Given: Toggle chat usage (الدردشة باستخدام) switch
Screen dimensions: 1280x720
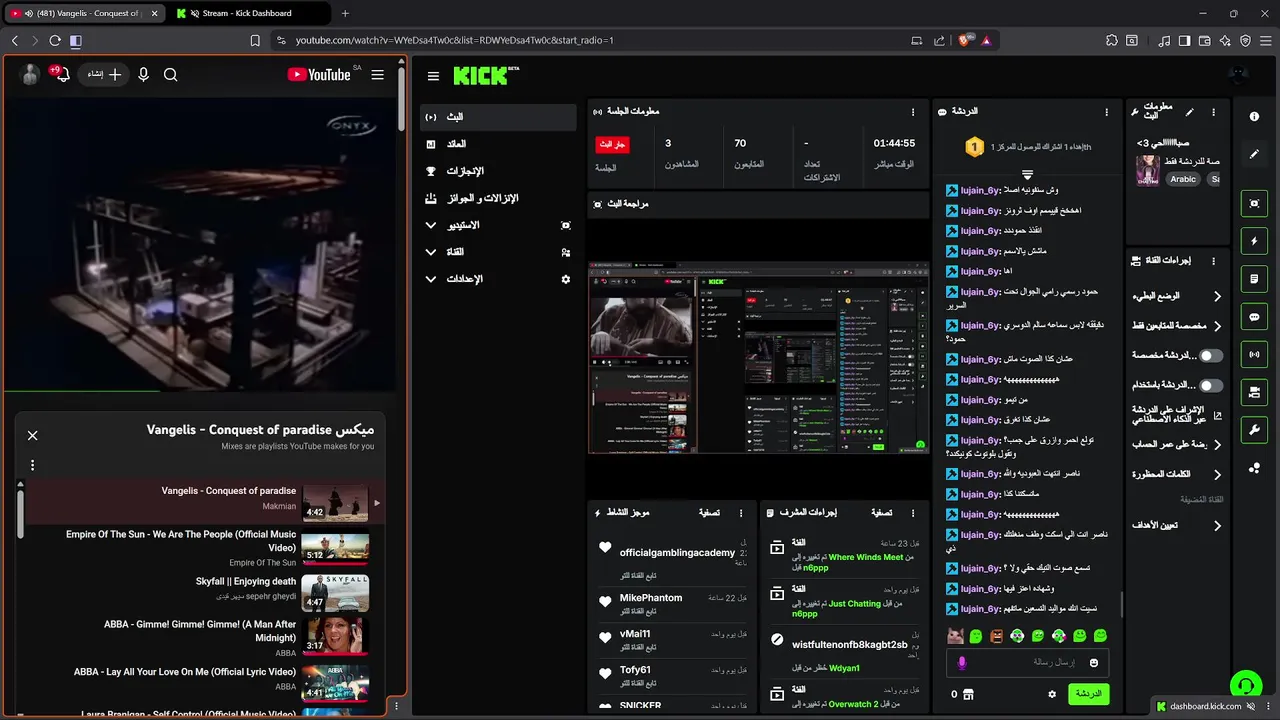Looking at the screenshot, I should tap(1211, 385).
